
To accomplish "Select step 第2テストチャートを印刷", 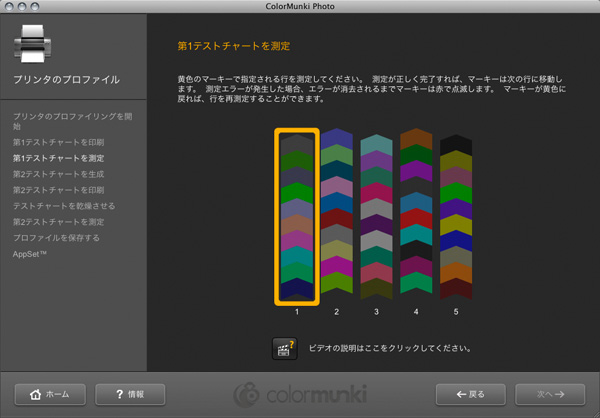I will point(57,190).
